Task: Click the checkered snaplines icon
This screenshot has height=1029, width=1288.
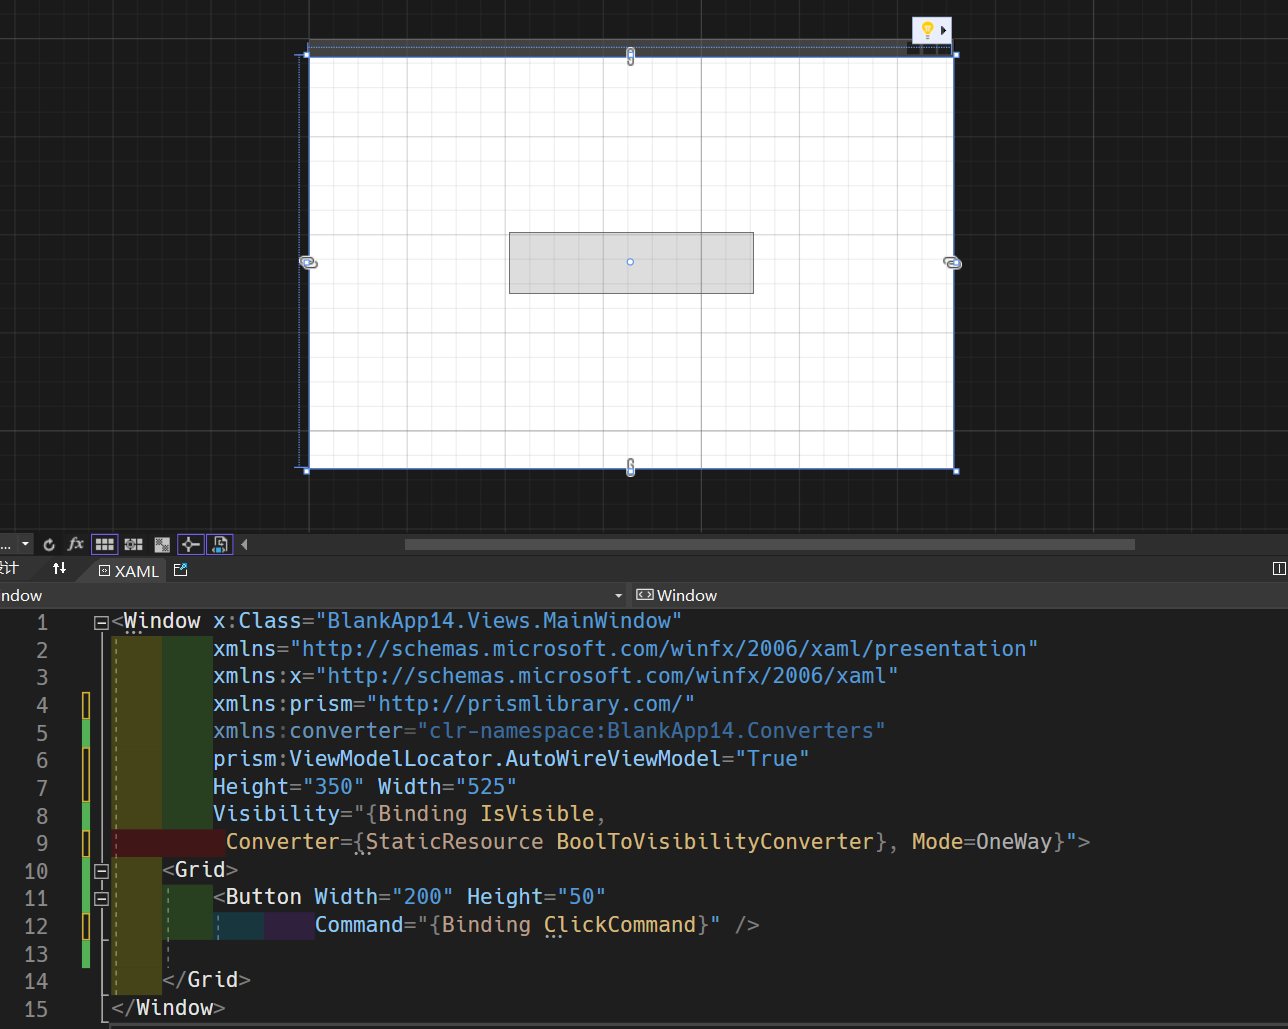Action: pyautogui.click(x=162, y=544)
